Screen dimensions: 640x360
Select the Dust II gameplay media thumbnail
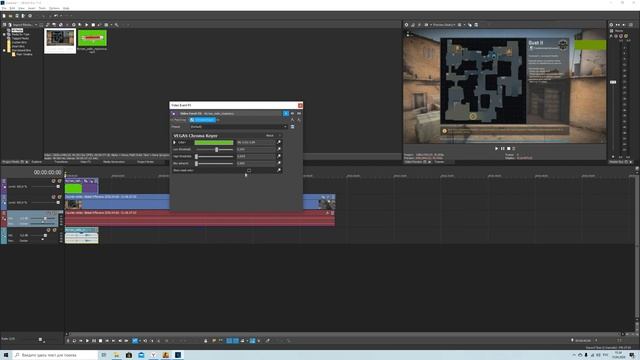[60, 41]
